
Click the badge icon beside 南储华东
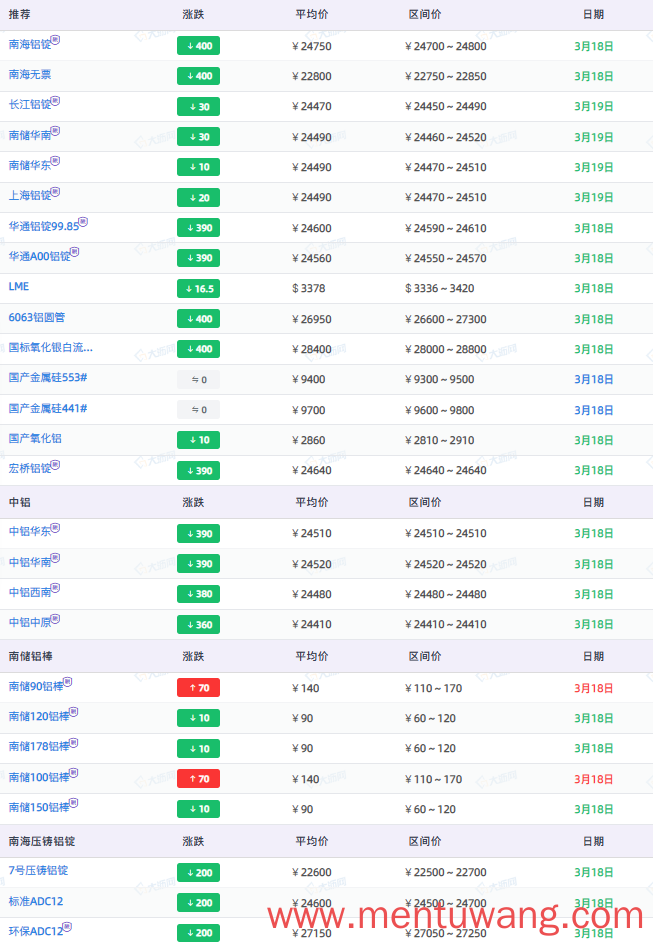[x=56, y=162]
